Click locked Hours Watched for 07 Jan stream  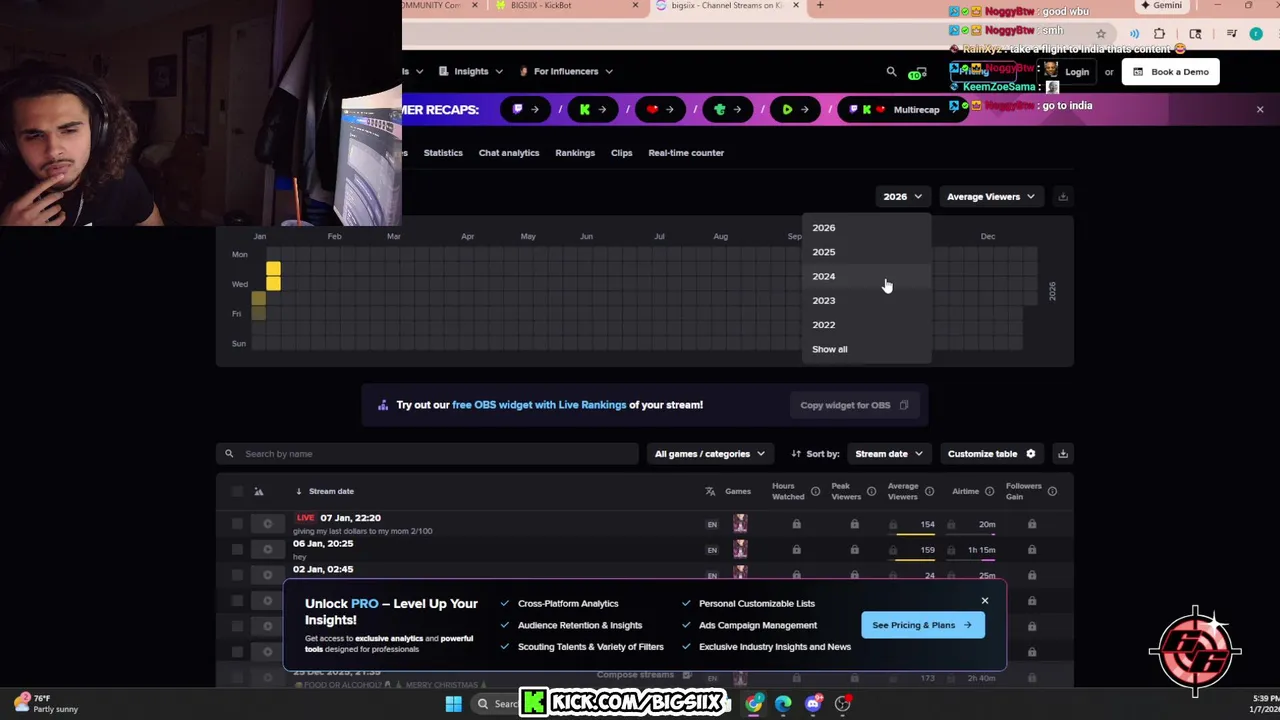tap(796, 524)
